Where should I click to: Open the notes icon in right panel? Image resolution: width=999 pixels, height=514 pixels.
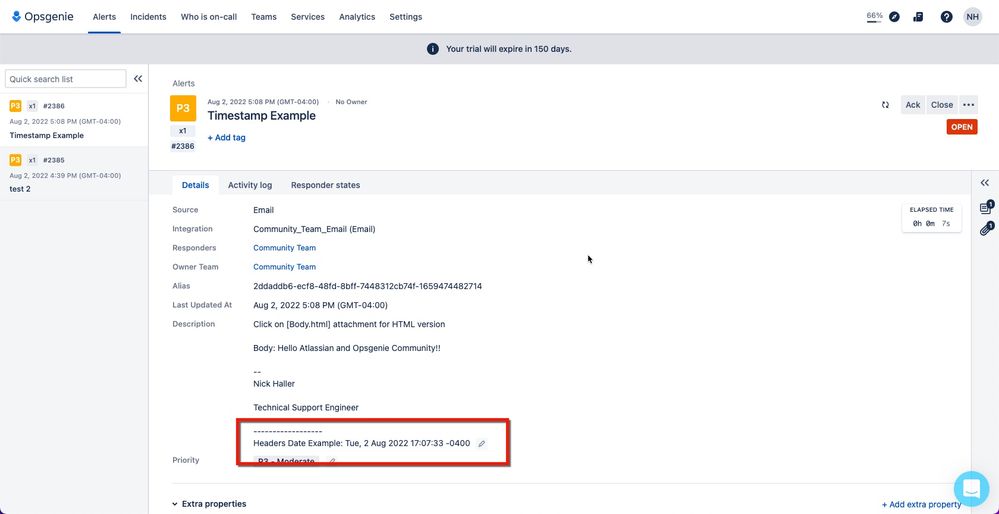986,208
